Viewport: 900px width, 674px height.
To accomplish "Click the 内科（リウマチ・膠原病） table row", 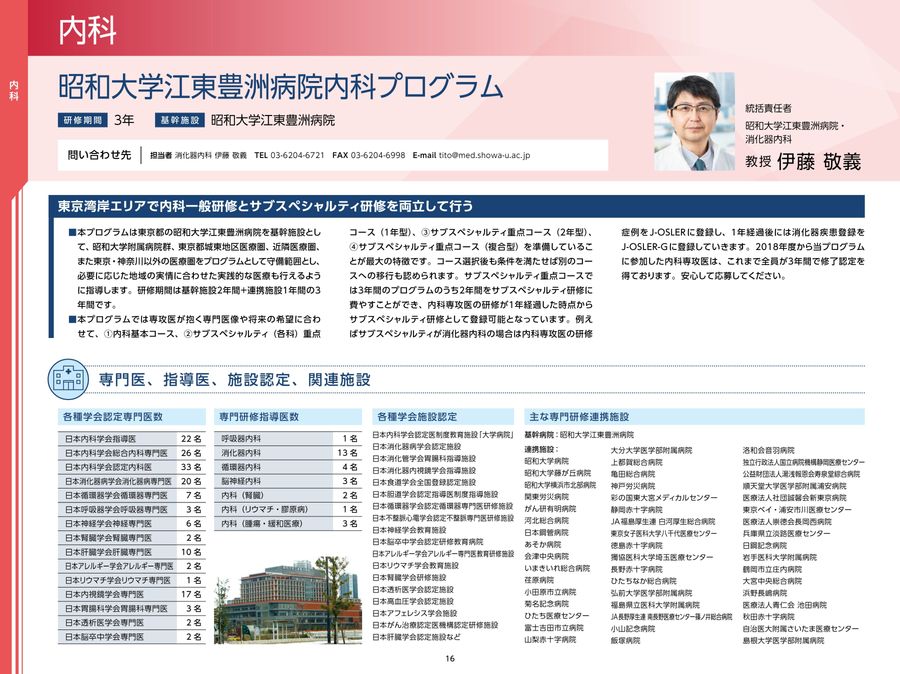I will point(288,510).
